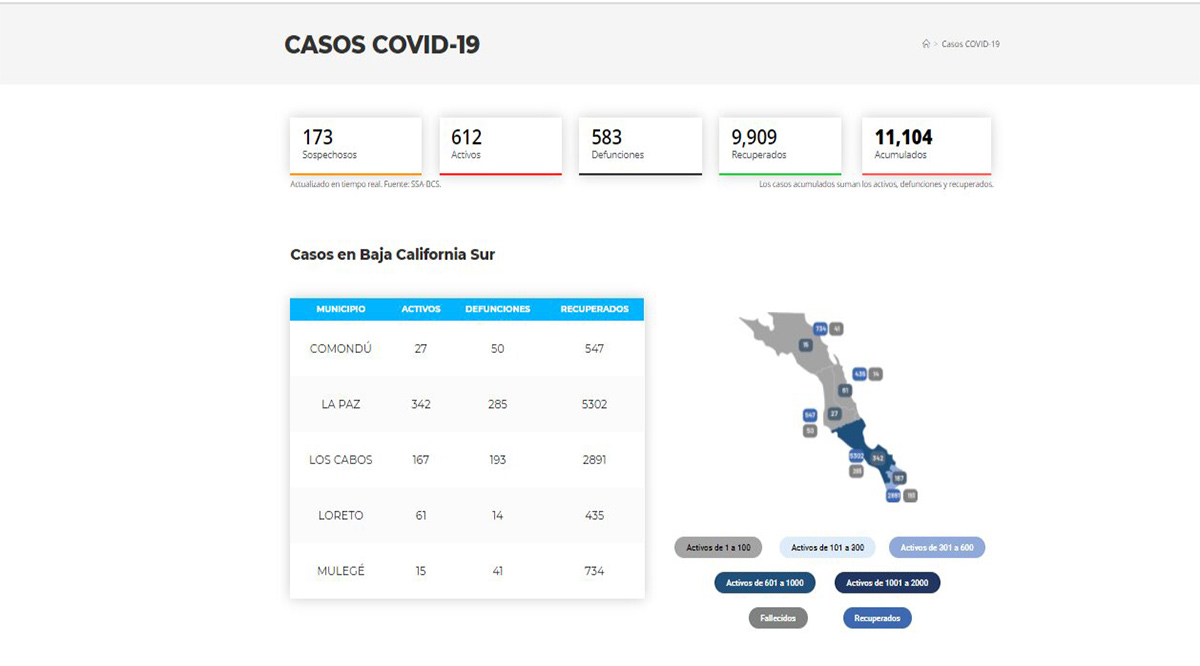Click the 342 active marker on the map
The width and height of the screenshot is (1200, 666).
pos(878,458)
